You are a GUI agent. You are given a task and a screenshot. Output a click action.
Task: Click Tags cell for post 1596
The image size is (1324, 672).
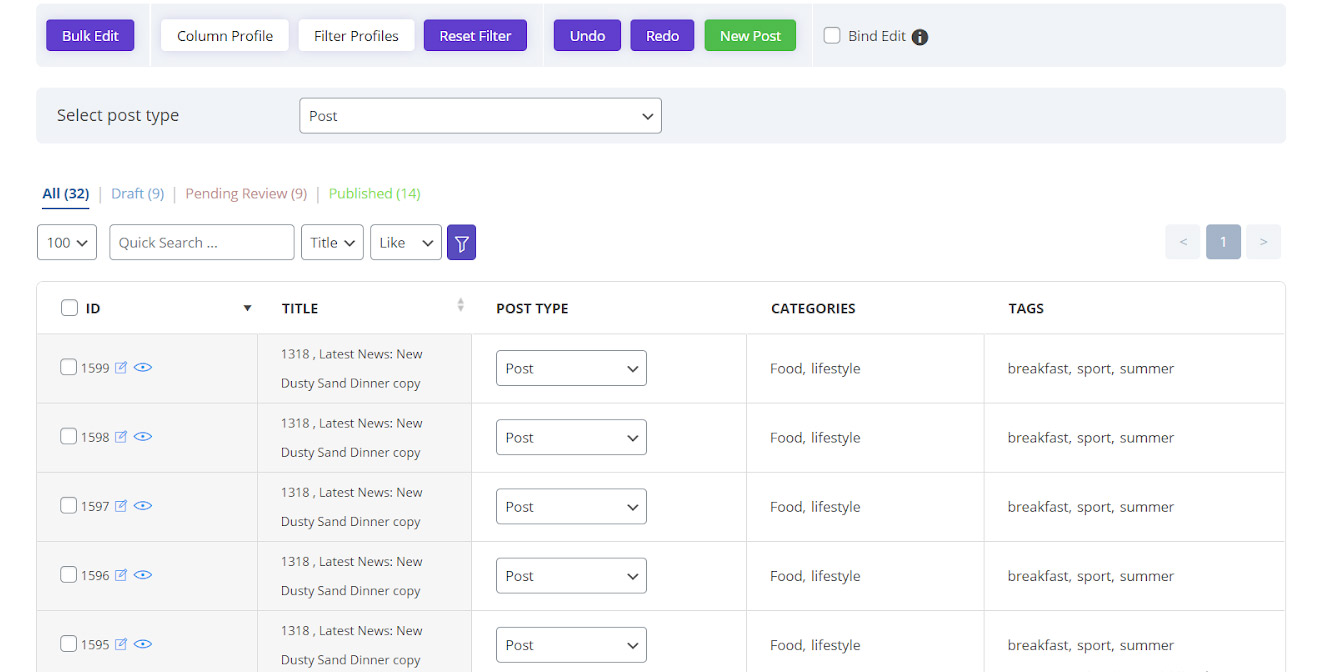pos(1134,576)
